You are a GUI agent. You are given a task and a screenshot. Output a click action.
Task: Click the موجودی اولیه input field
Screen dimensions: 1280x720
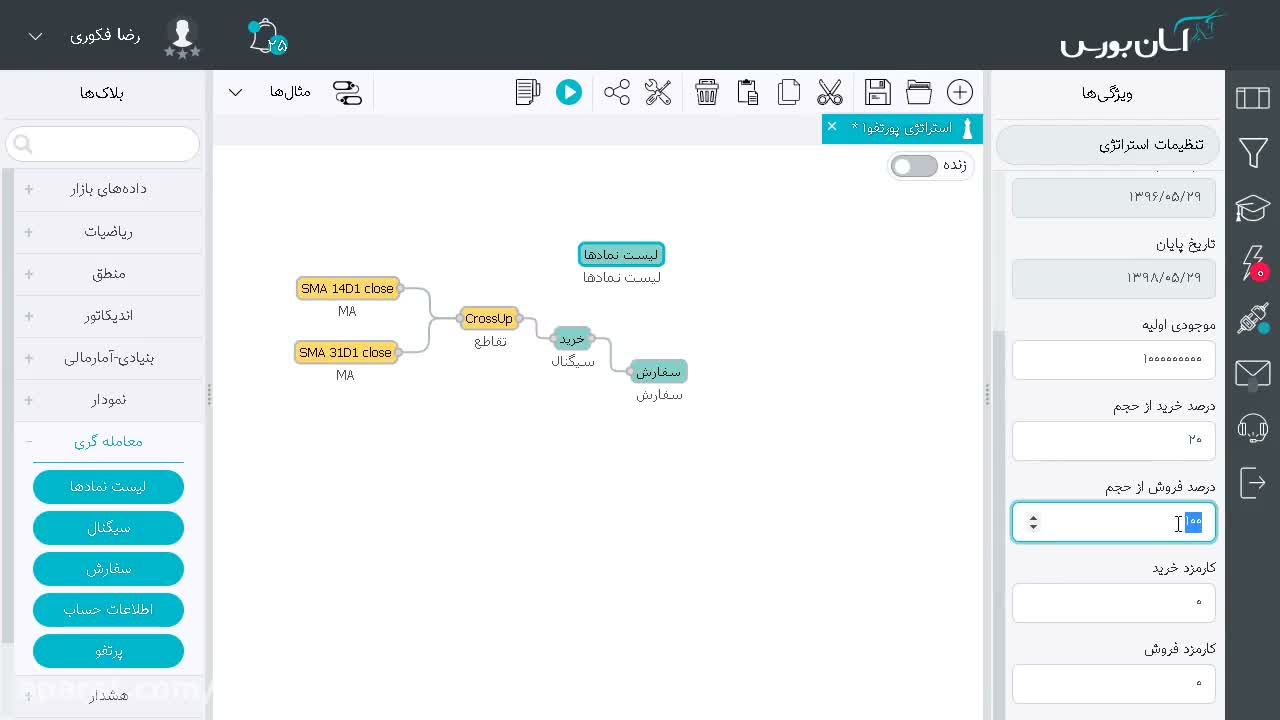[x=1114, y=360]
